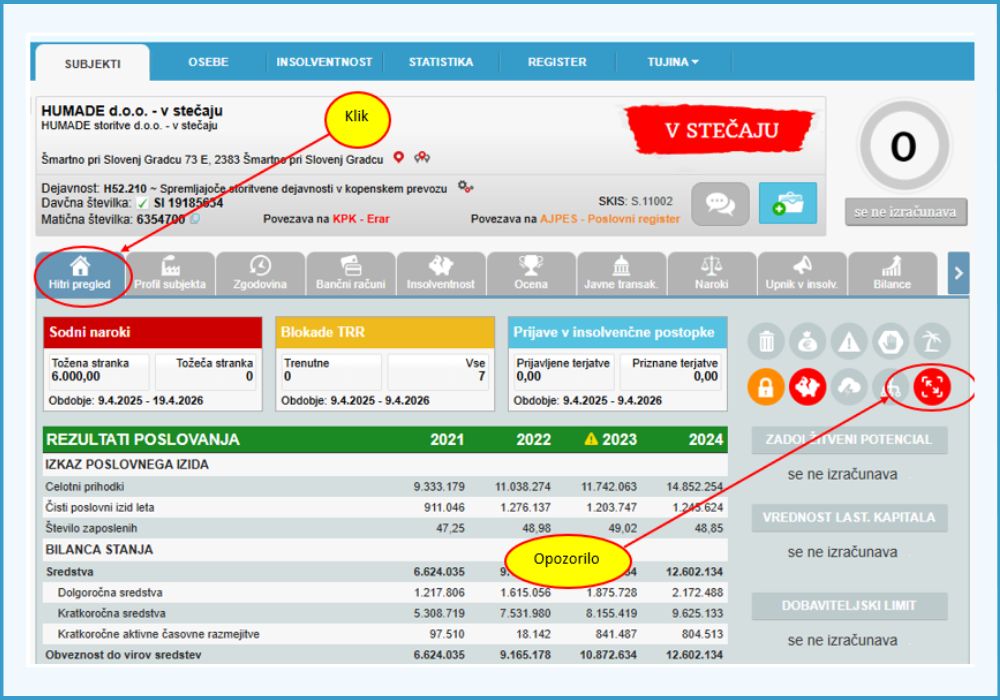1000x700 pixels.
Task: Click the grey palm tree indicator icon
Action: [x=932, y=343]
